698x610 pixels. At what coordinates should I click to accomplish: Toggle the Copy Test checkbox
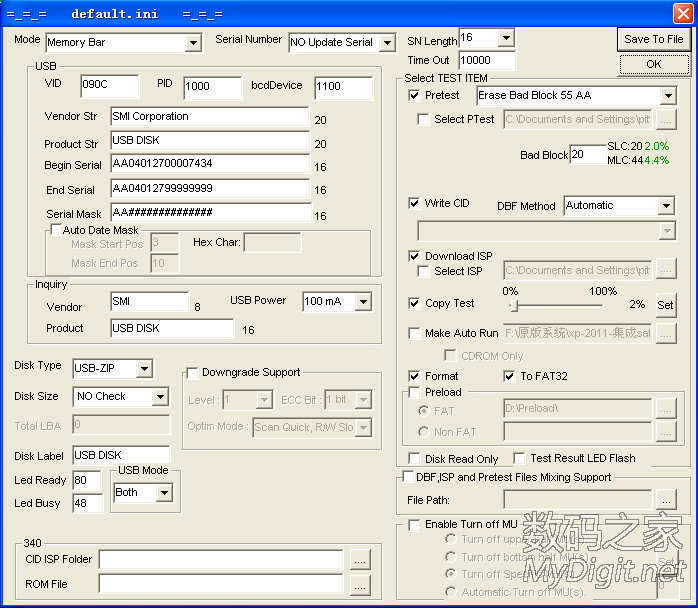(x=414, y=303)
